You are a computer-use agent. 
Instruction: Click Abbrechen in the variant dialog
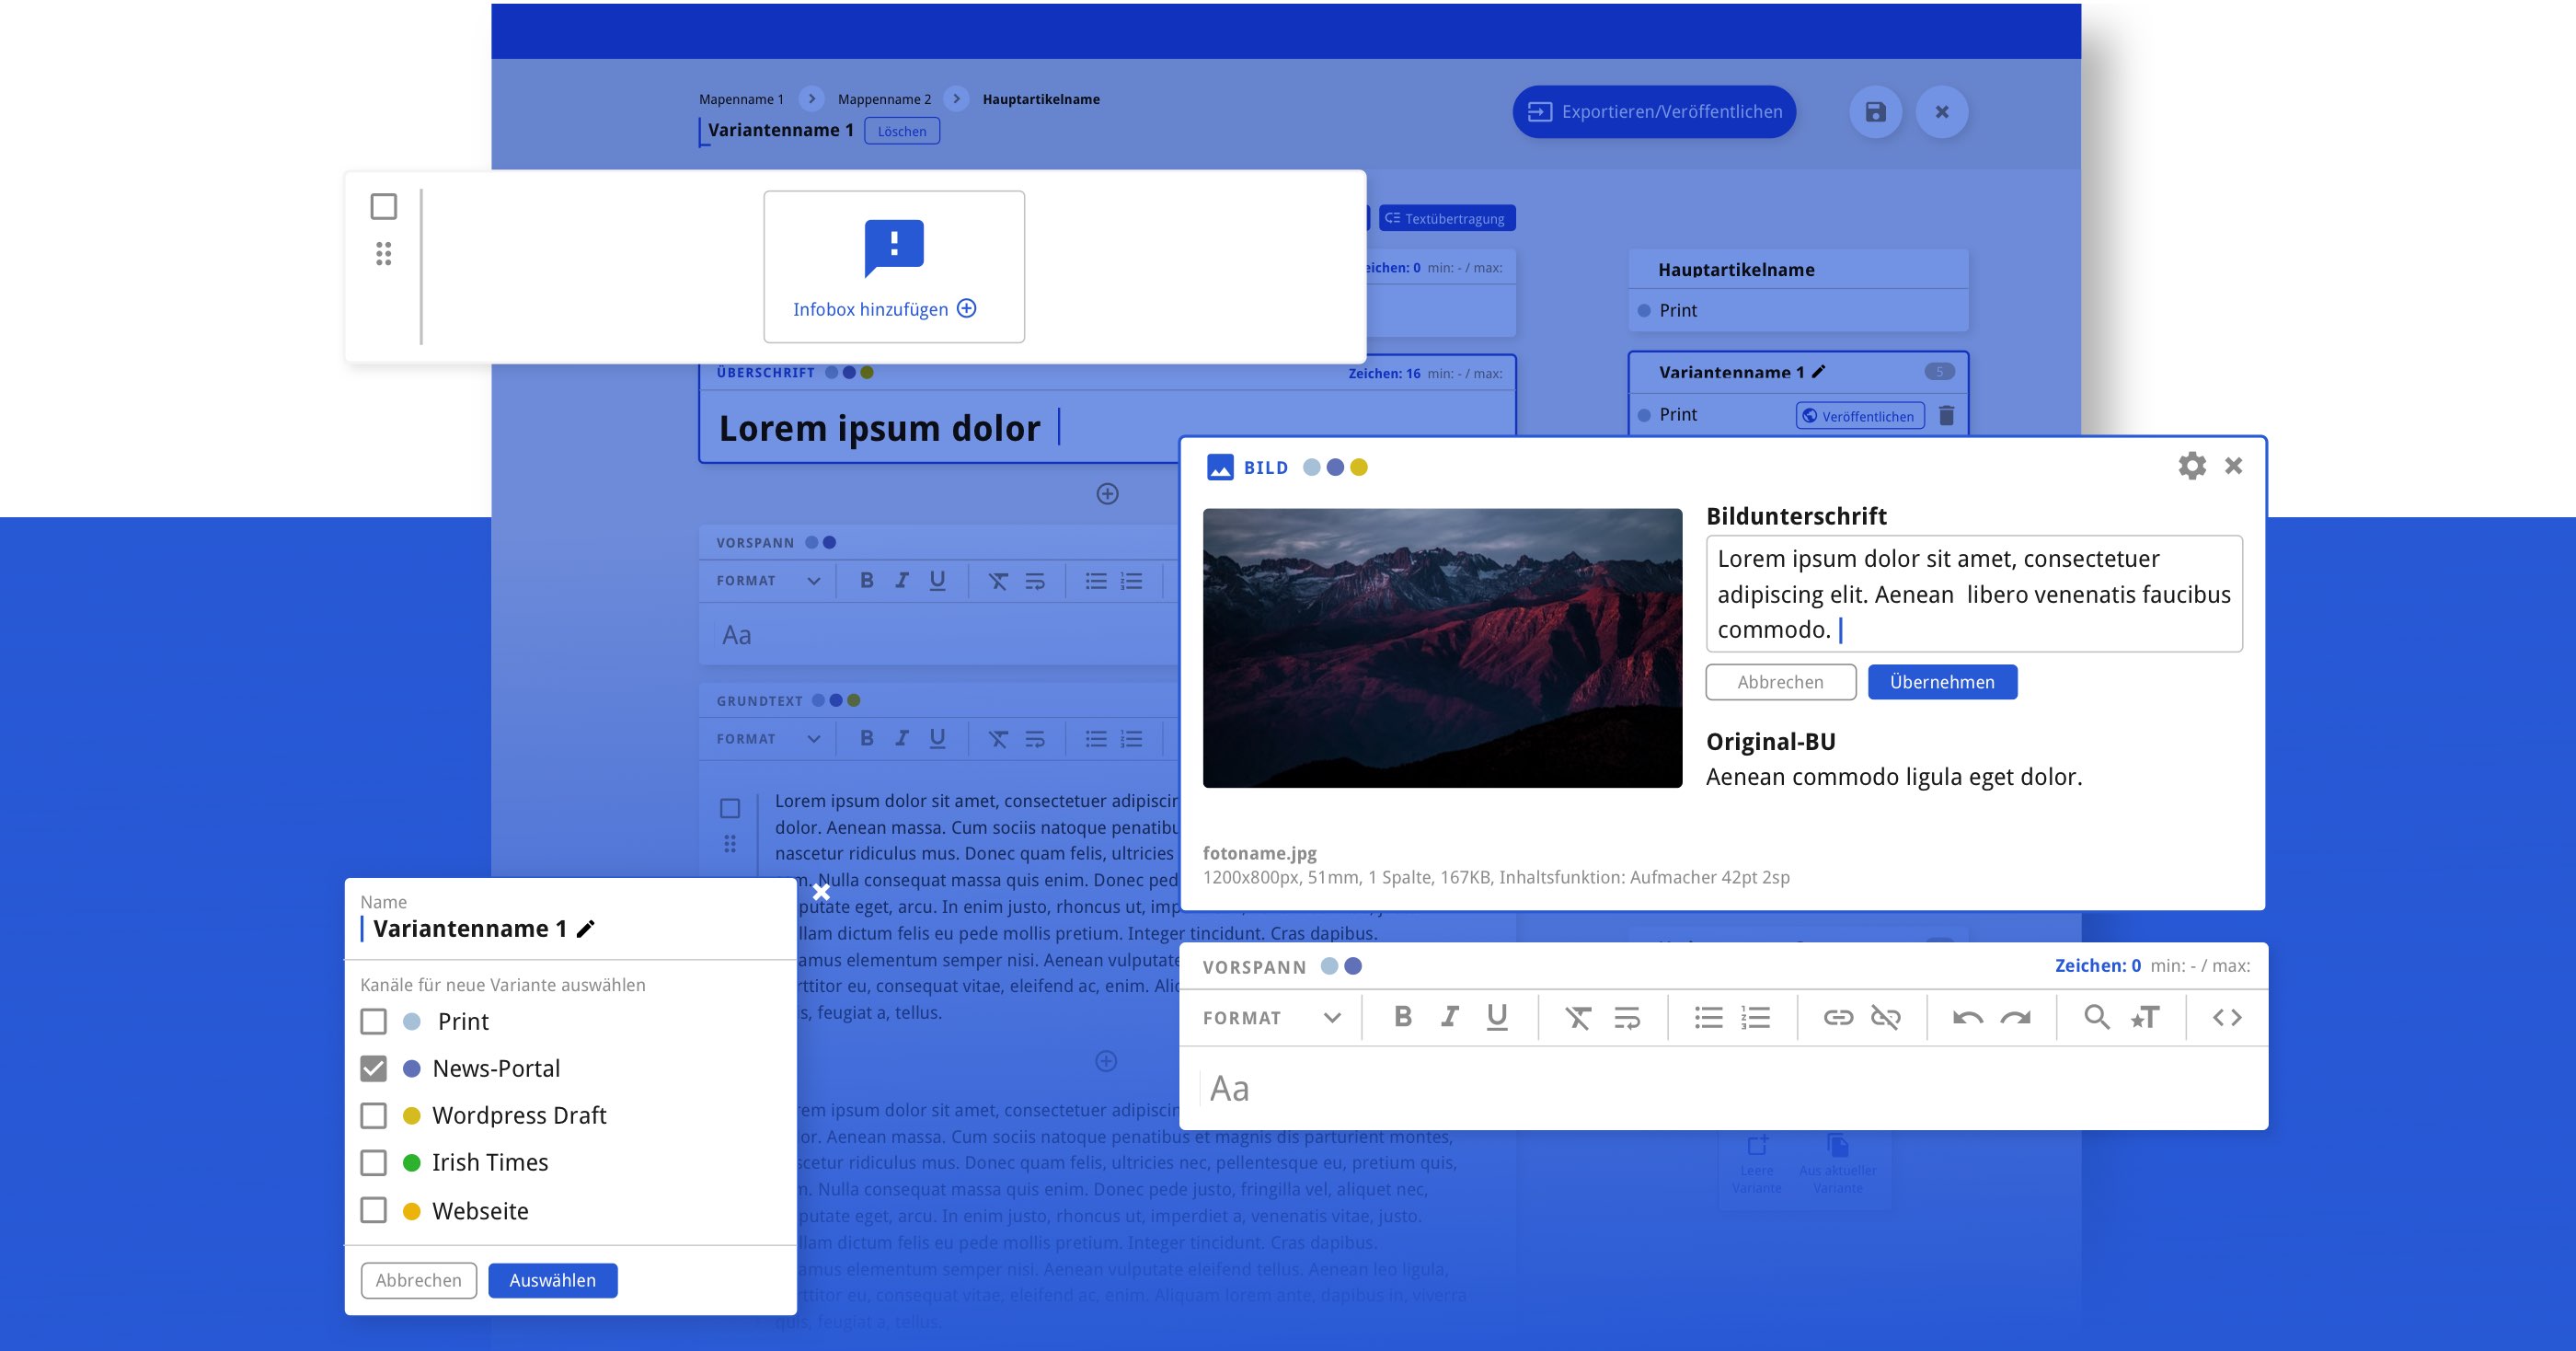(418, 1281)
